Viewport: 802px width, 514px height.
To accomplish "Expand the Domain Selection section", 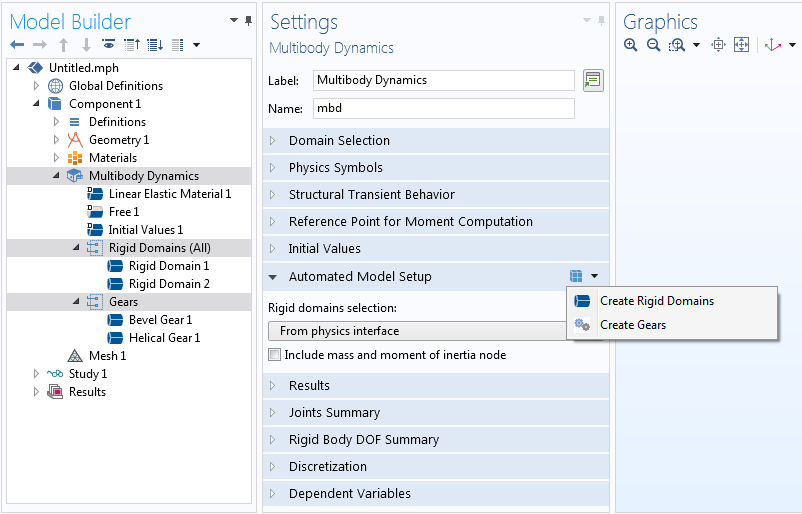I will click(x=339, y=141).
